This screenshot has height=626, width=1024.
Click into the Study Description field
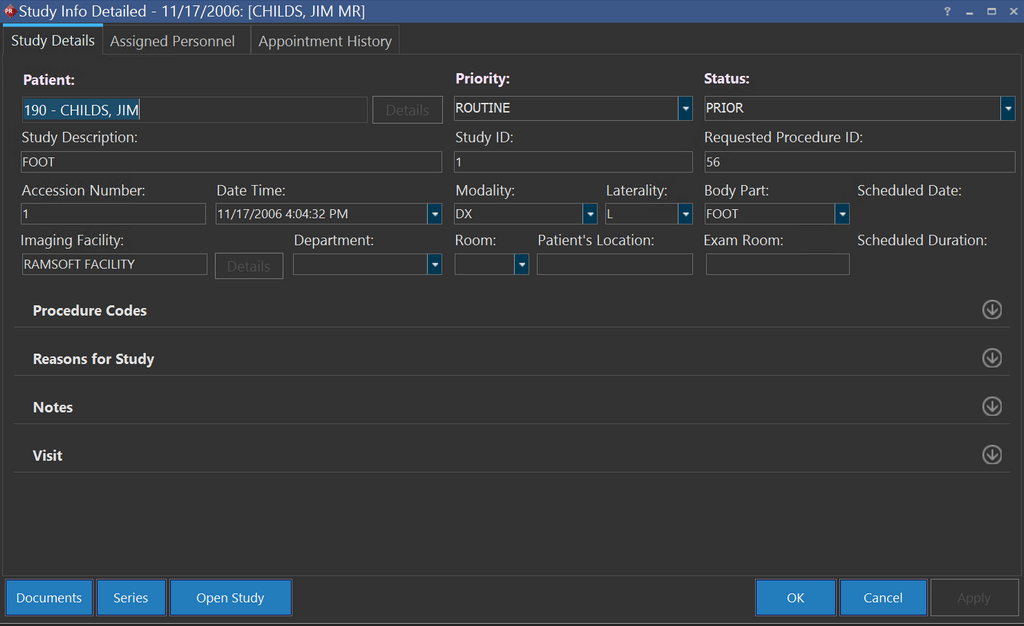[230, 162]
